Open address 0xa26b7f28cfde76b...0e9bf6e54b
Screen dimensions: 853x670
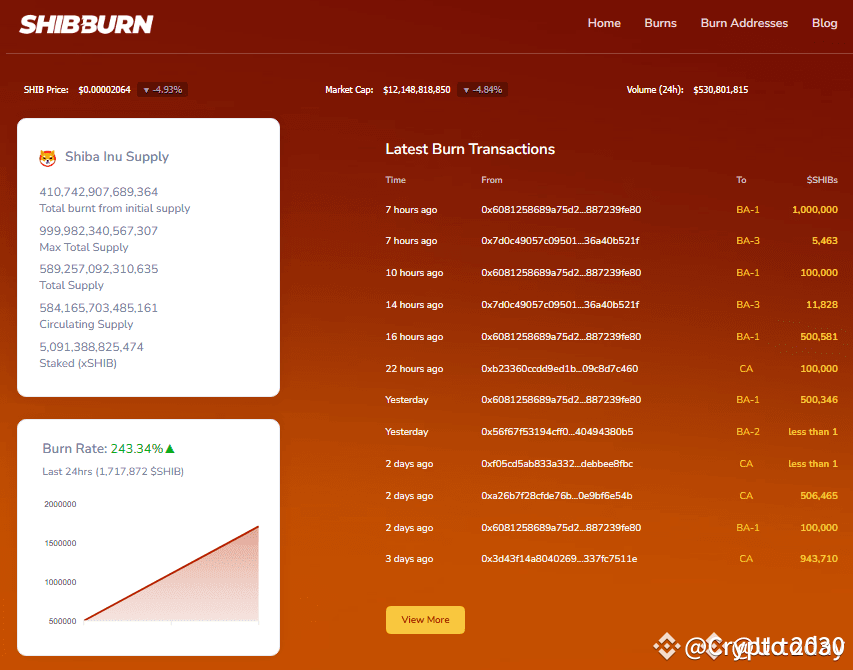point(557,495)
